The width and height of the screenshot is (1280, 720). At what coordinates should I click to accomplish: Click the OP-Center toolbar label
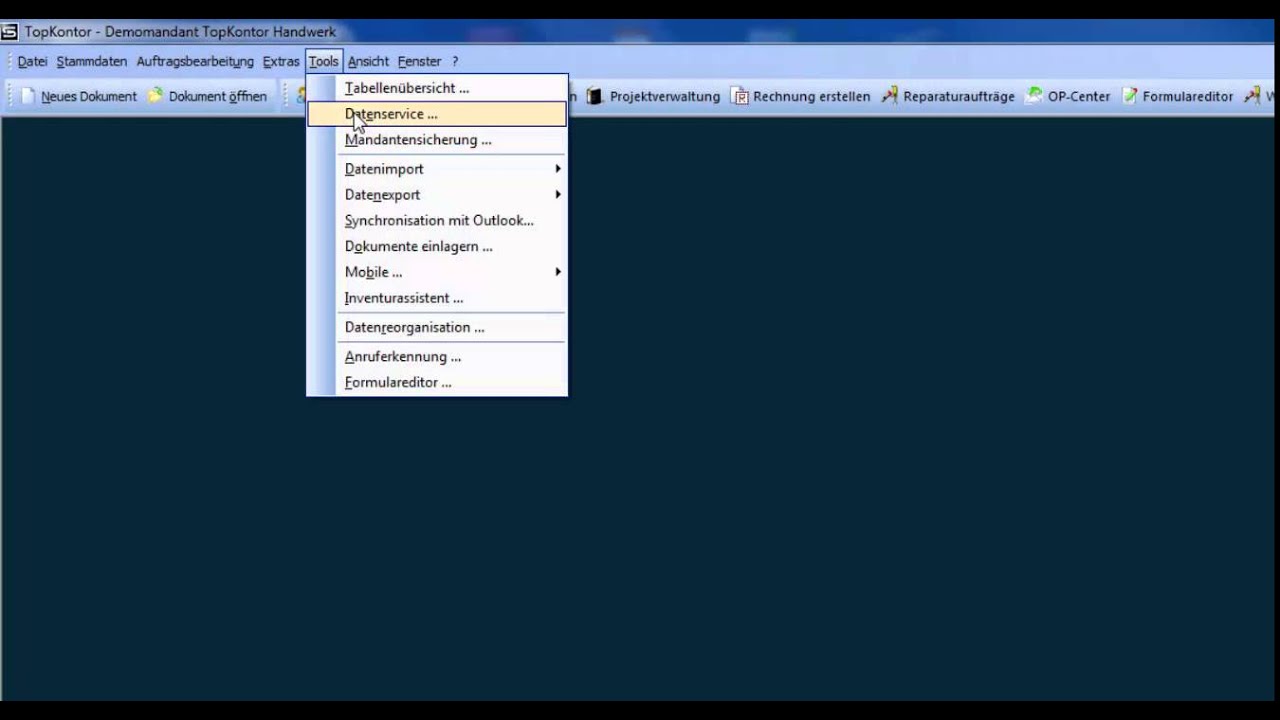tap(1079, 97)
